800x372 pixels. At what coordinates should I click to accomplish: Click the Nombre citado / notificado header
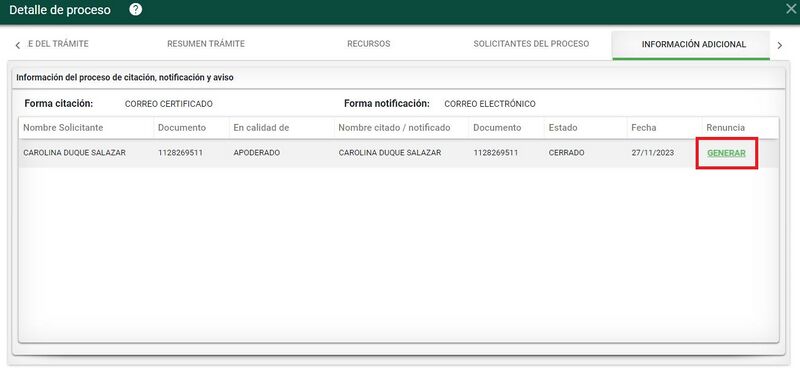[x=394, y=128]
